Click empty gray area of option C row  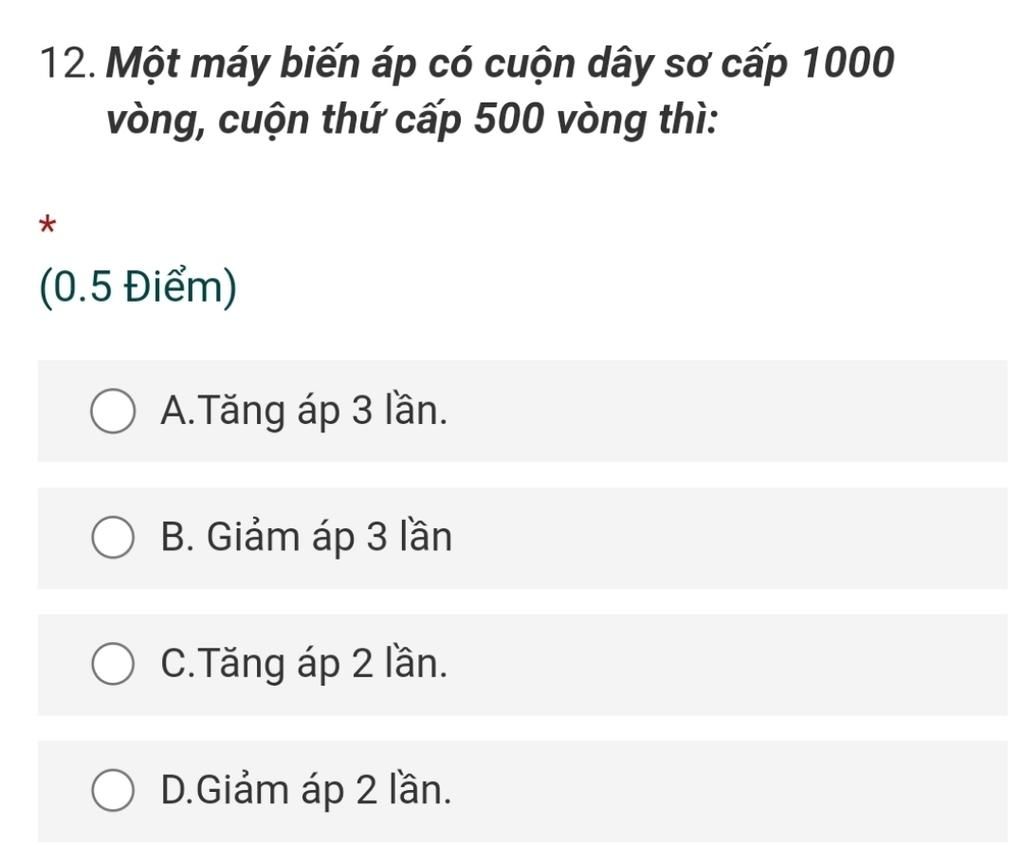click(725, 663)
